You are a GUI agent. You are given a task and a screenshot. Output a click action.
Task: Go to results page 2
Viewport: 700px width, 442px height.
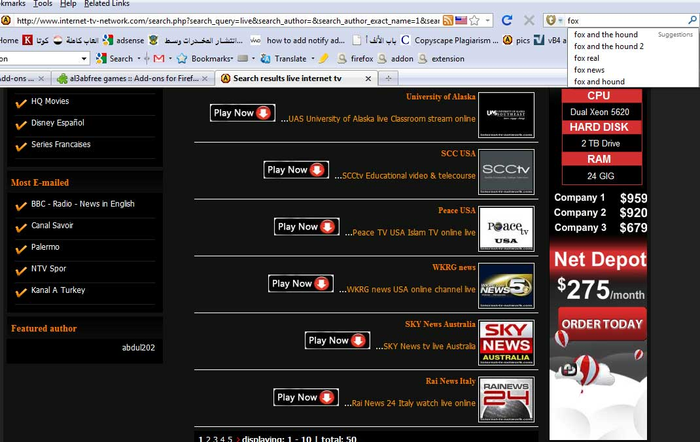tap(208, 438)
